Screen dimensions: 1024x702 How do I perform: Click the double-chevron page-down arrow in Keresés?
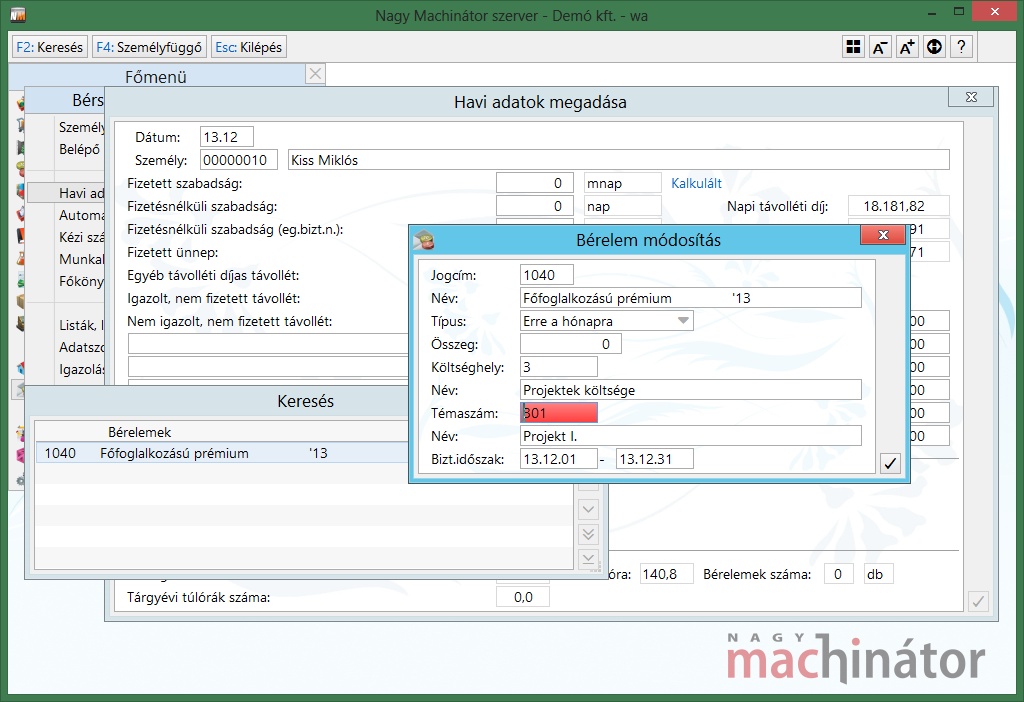coord(588,534)
